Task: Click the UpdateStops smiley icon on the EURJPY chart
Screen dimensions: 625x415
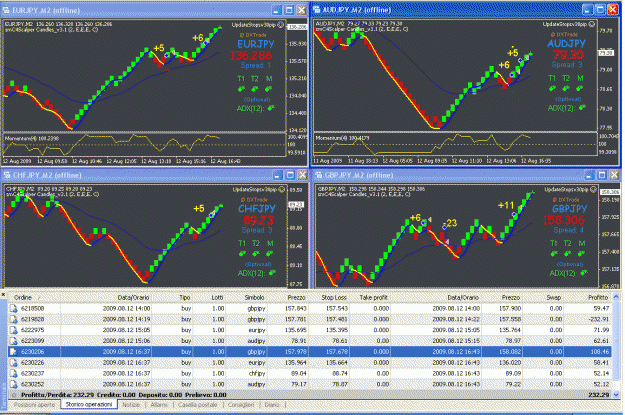Action: [281, 25]
